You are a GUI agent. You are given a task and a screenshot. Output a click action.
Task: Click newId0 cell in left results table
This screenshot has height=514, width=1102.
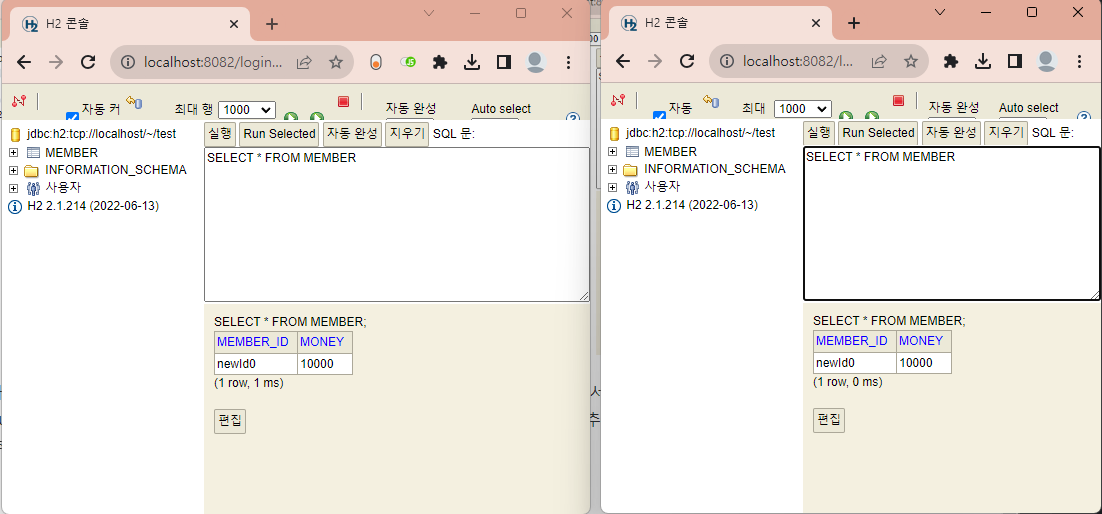pyautogui.click(x=256, y=364)
